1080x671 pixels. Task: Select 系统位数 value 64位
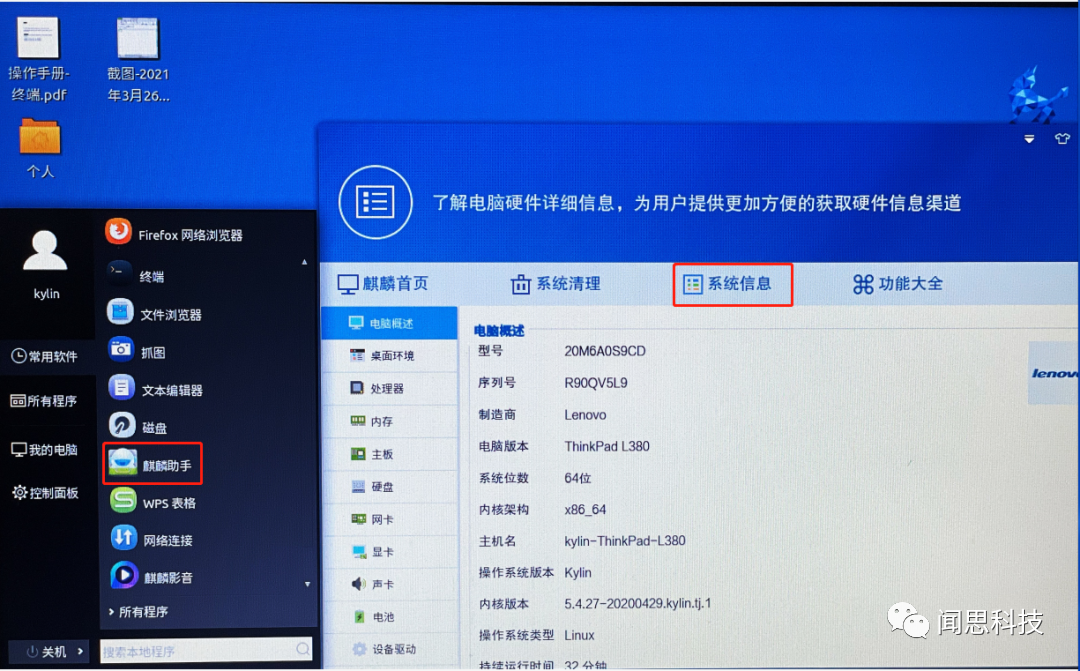[x=577, y=478]
